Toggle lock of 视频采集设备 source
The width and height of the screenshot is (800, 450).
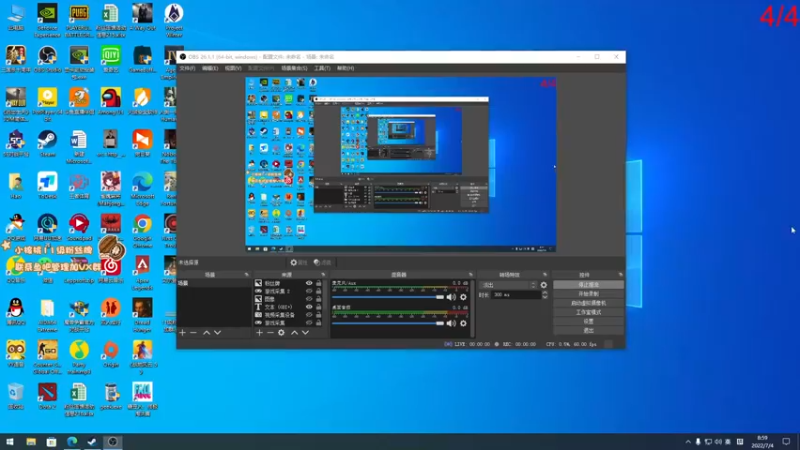tap(318, 315)
